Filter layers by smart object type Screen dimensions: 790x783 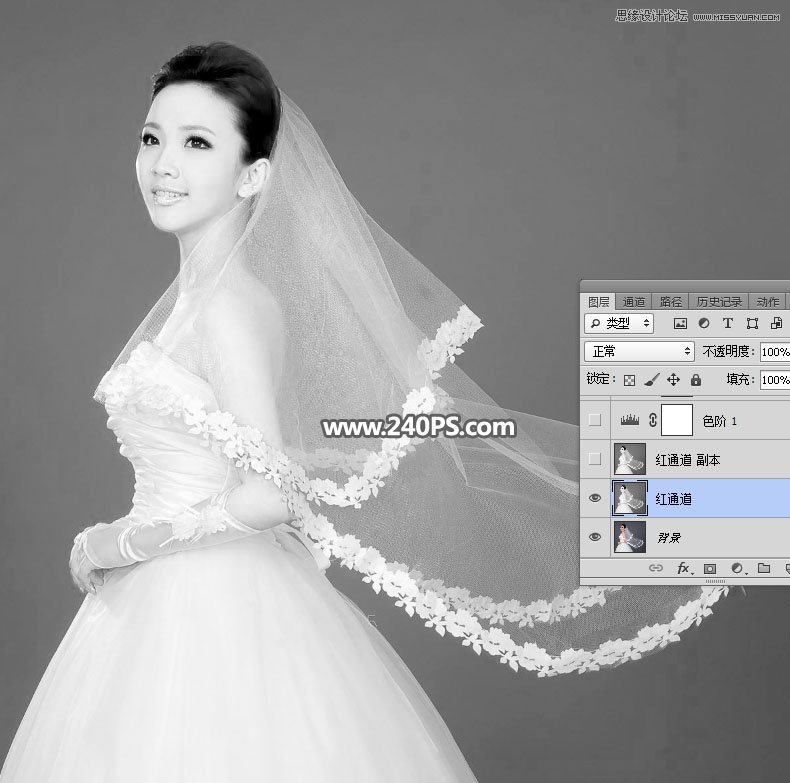tap(776, 323)
